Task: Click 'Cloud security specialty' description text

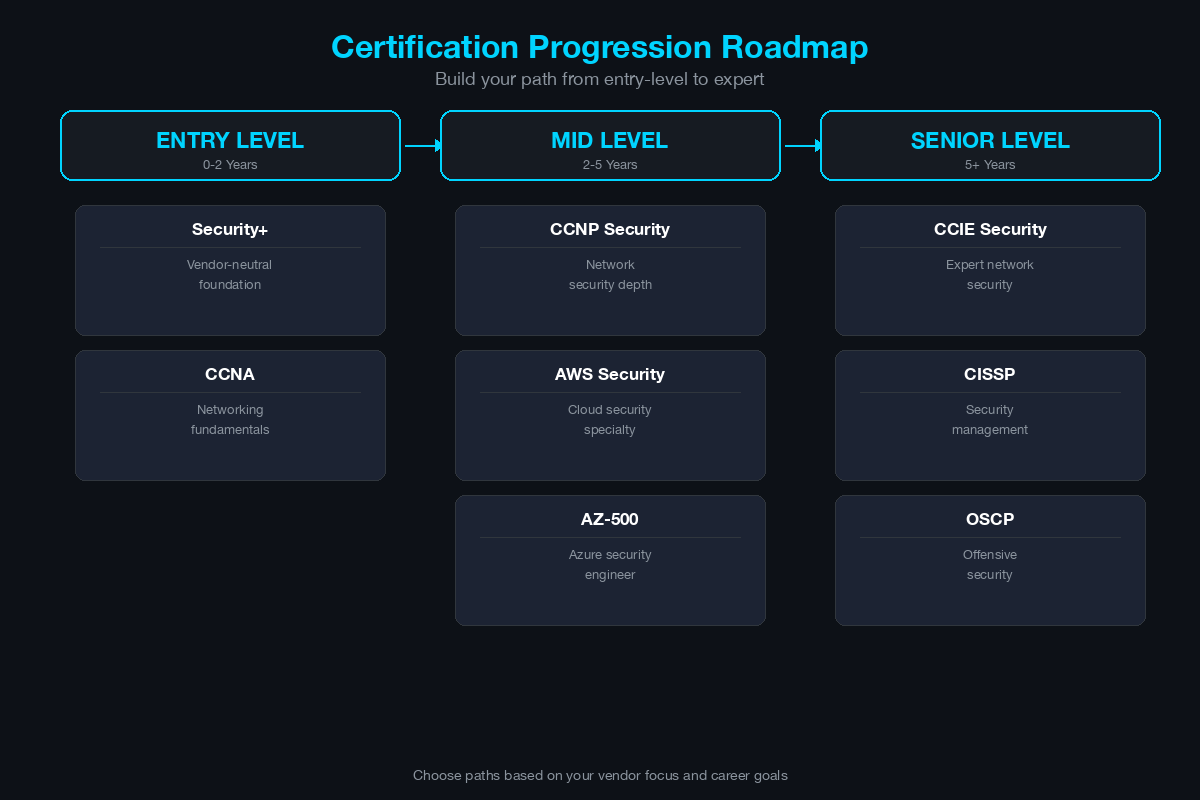Action: click(x=610, y=420)
